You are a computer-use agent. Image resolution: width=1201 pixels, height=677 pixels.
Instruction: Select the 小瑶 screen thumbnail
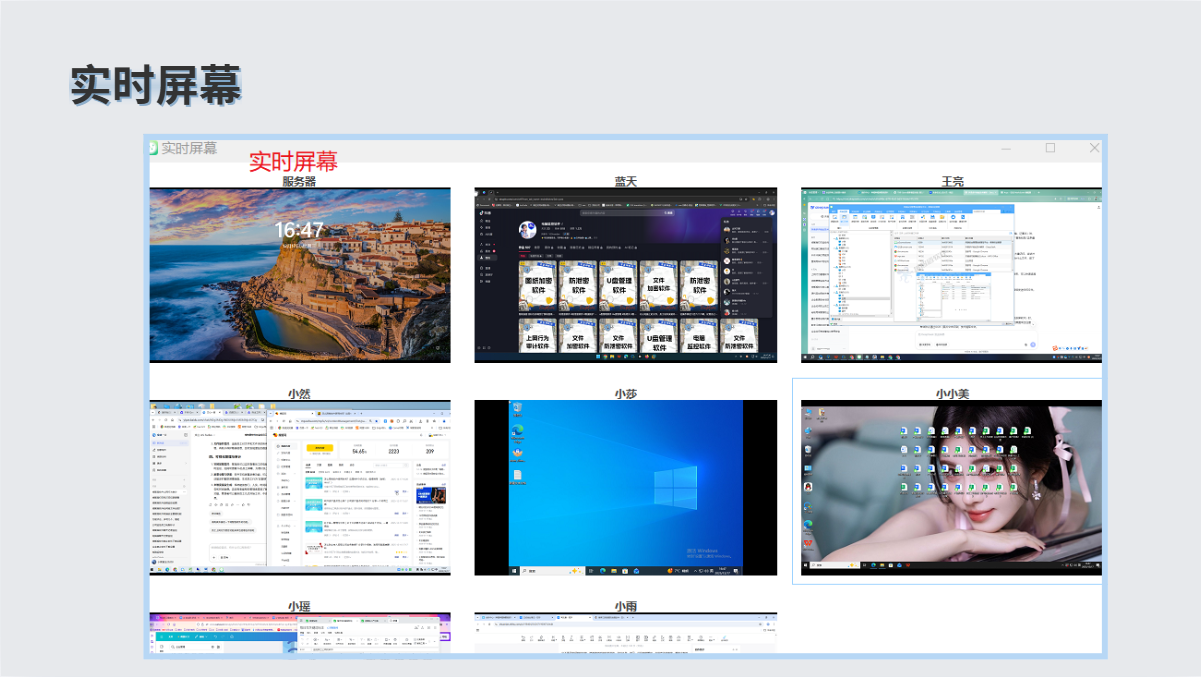(x=299, y=633)
